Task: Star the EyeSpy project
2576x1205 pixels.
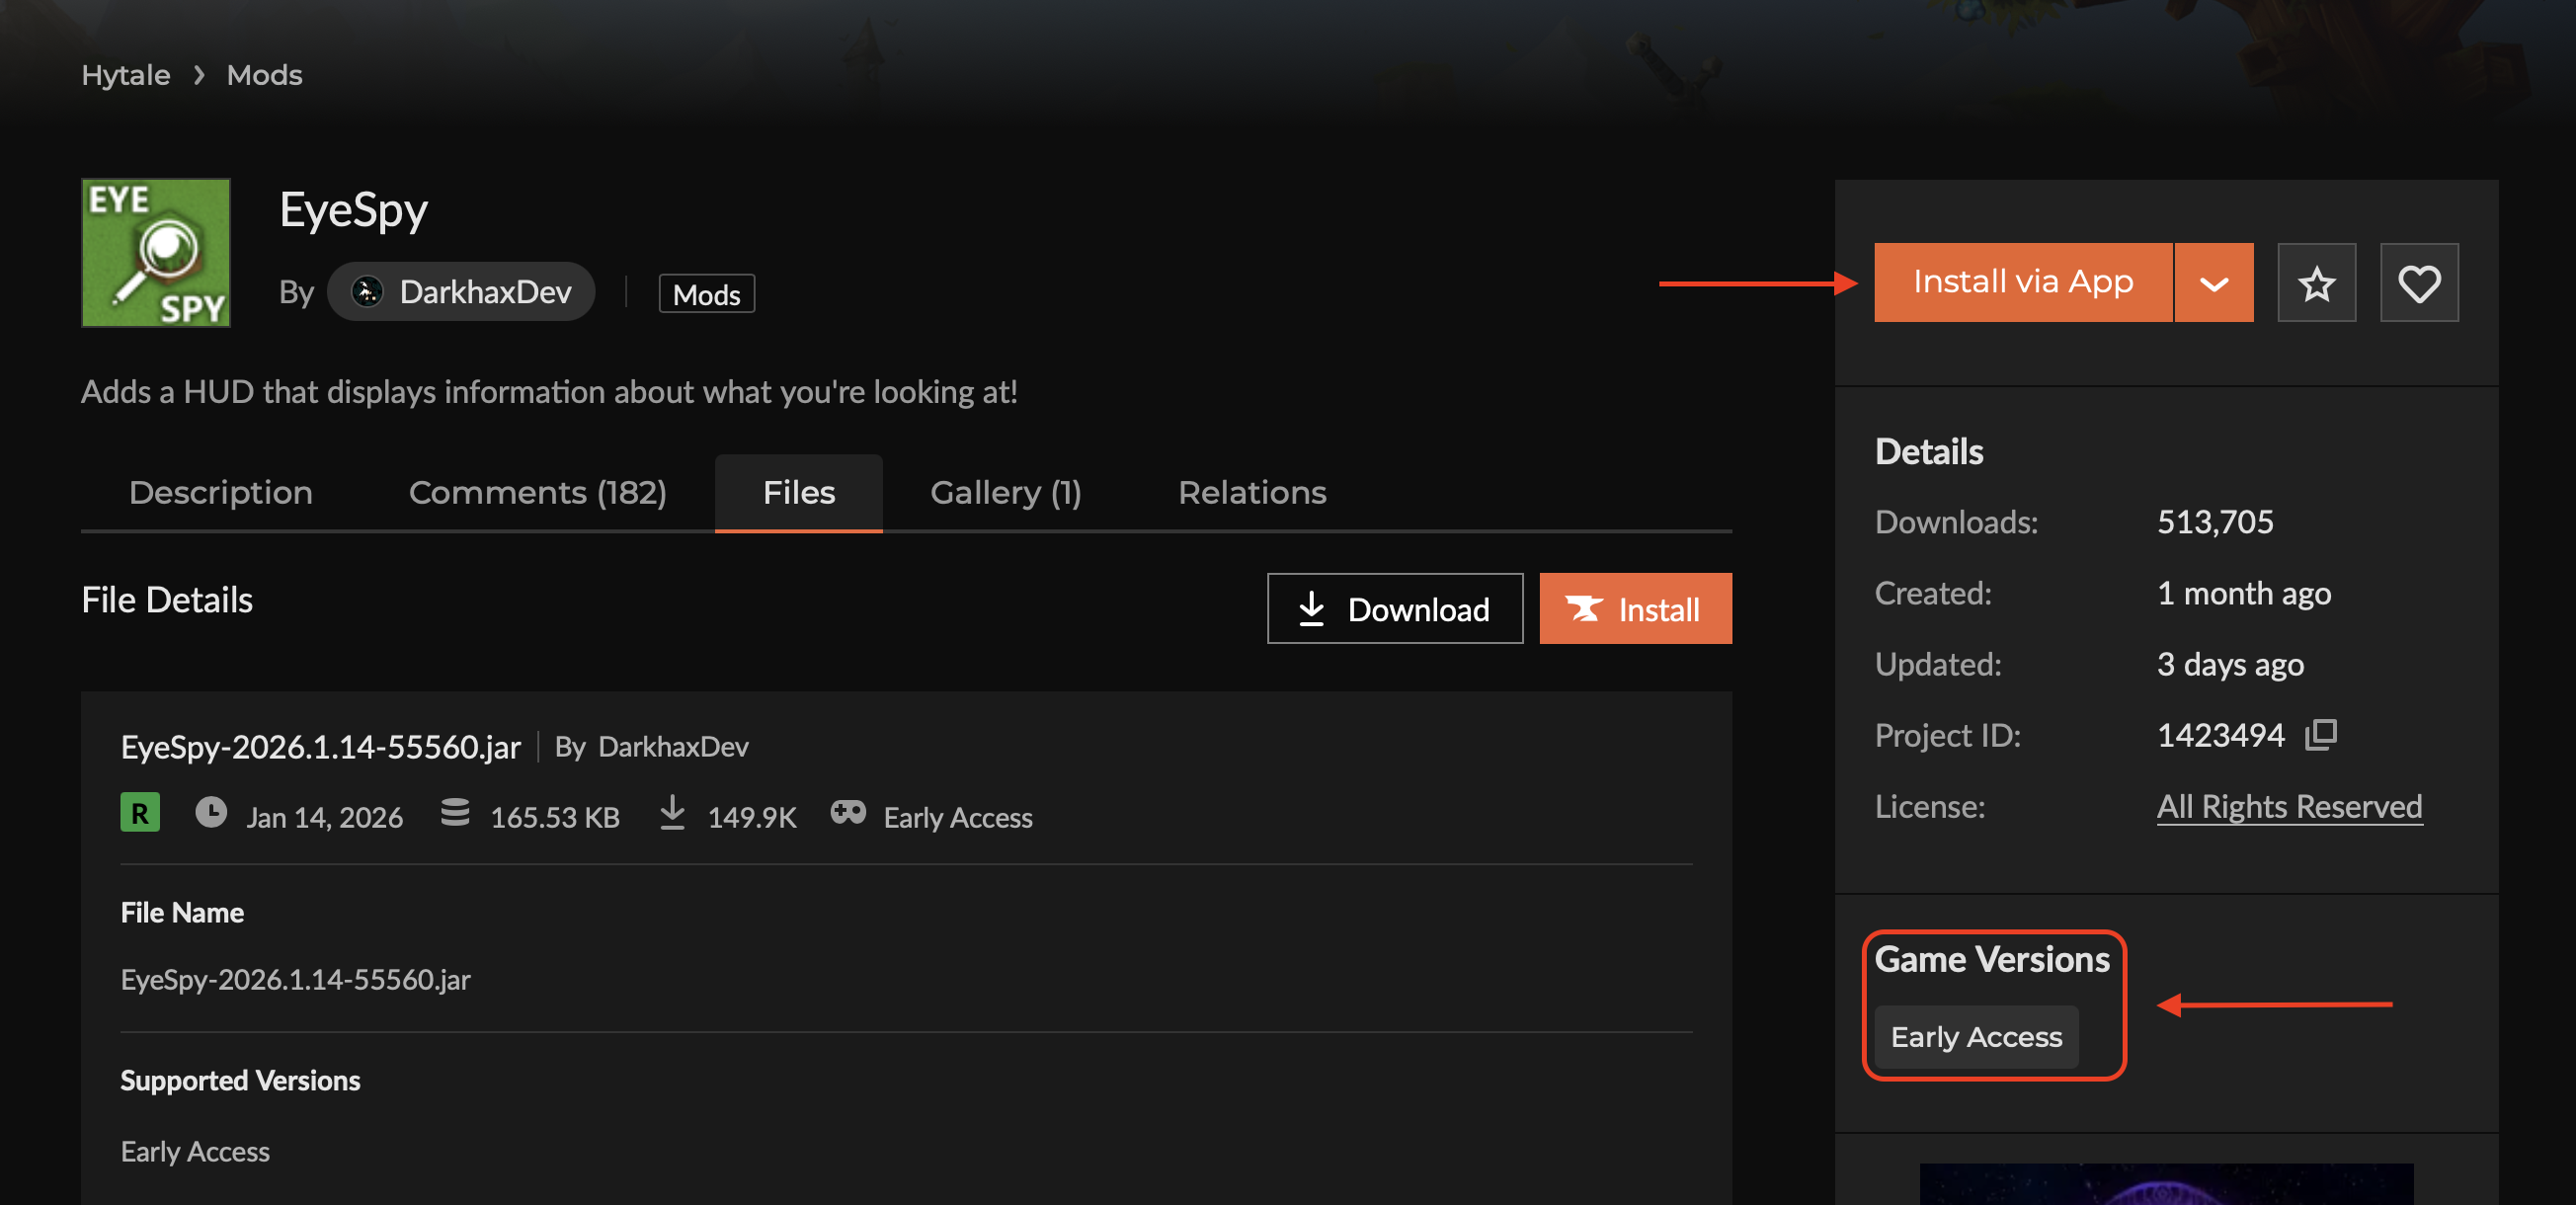Action: (2316, 283)
